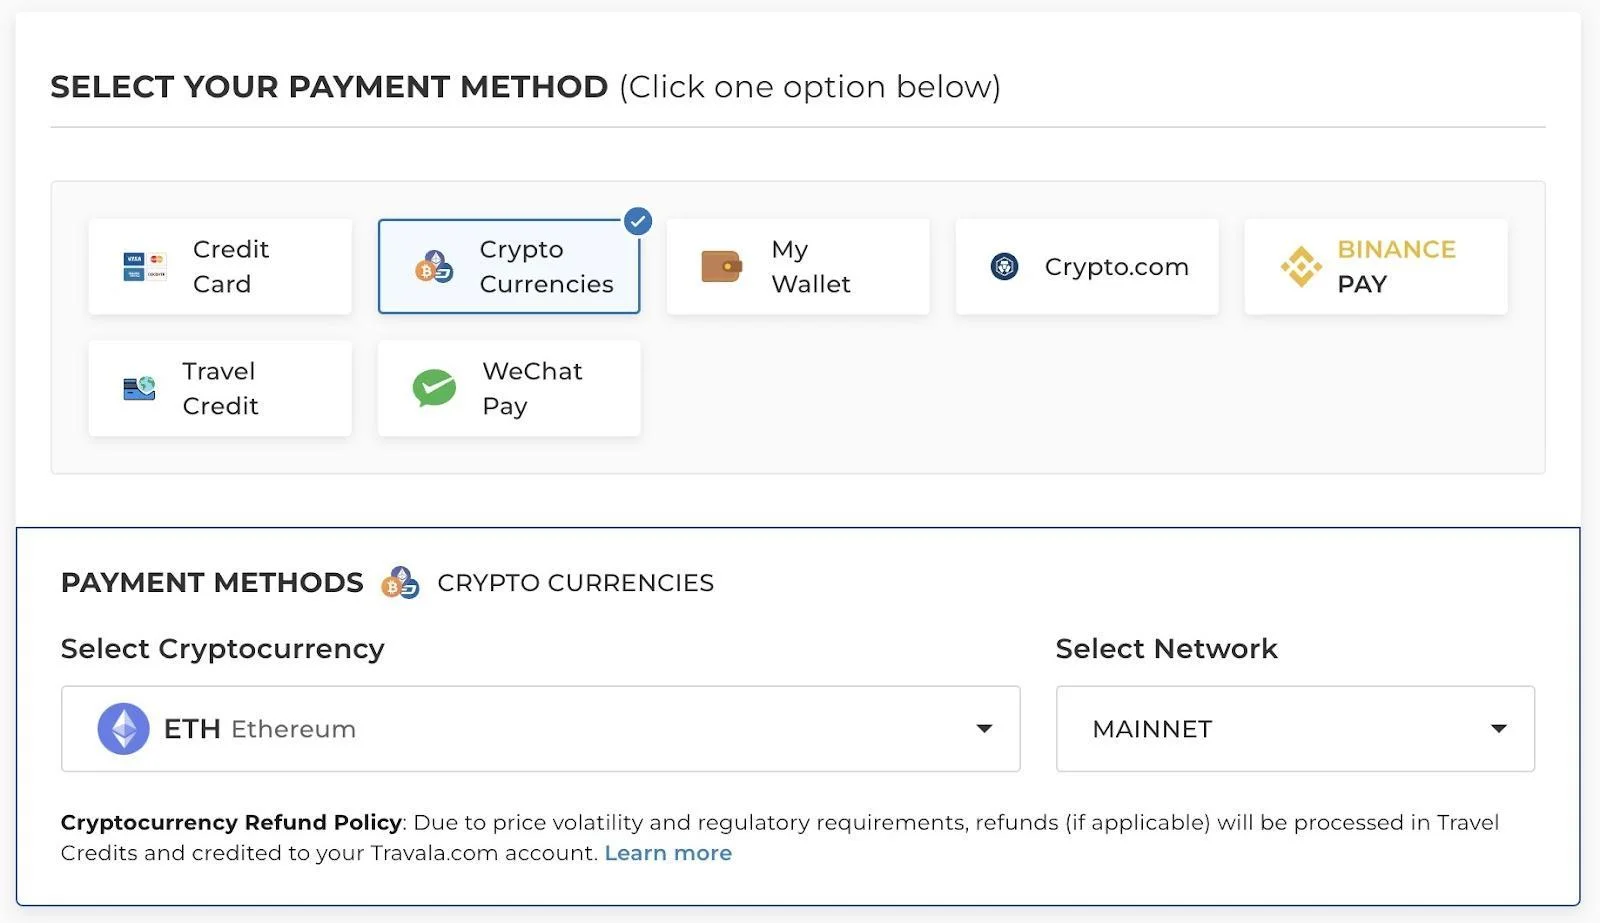1600x923 pixels.
Task: Select Credit Card payment option
Action: coord(220,267)
